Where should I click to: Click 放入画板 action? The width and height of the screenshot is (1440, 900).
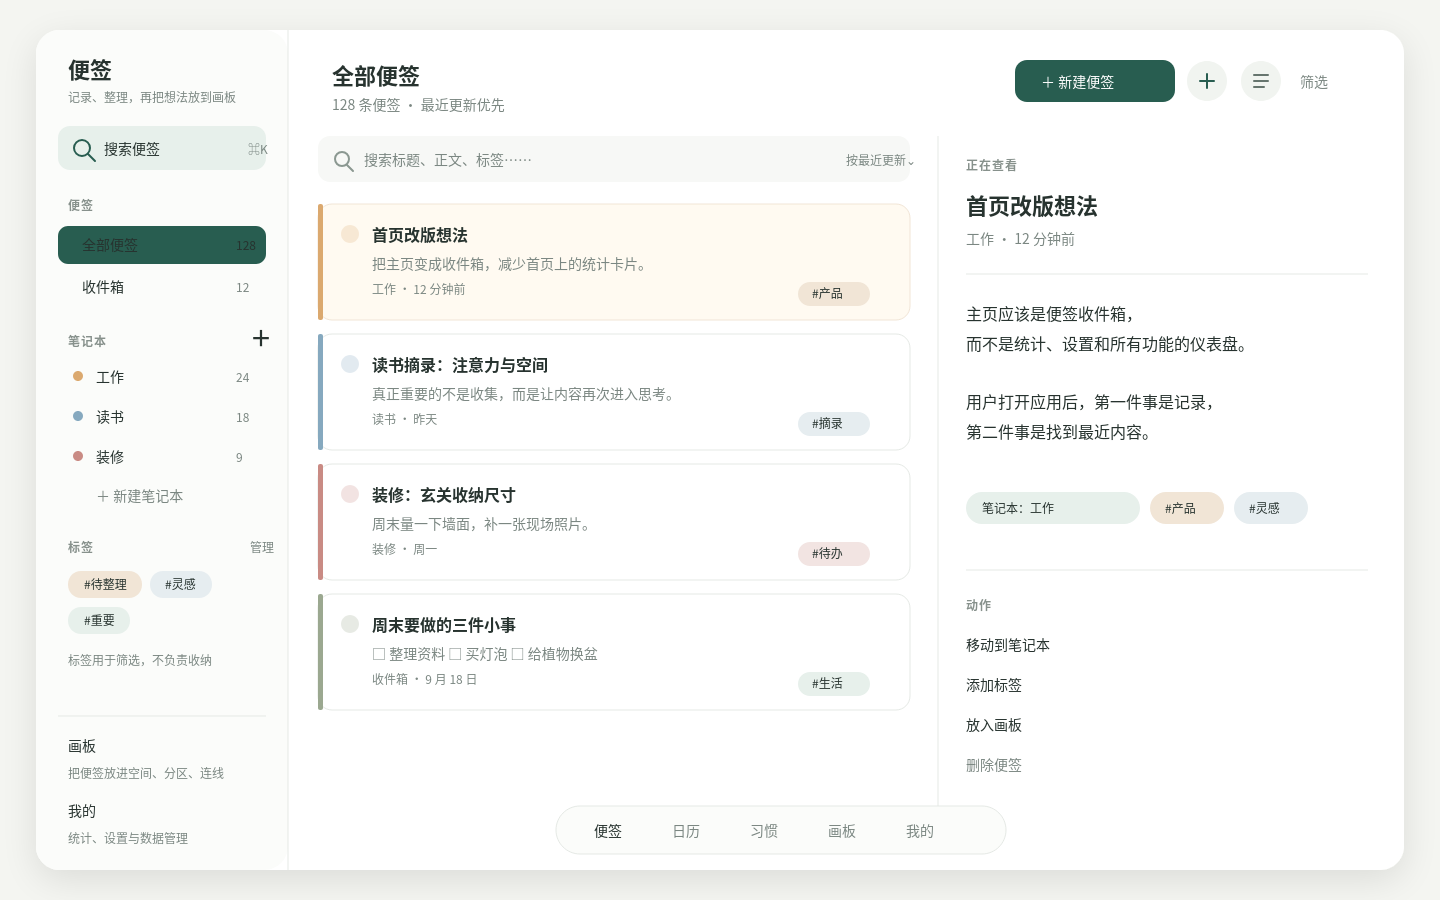coord(994,725)
